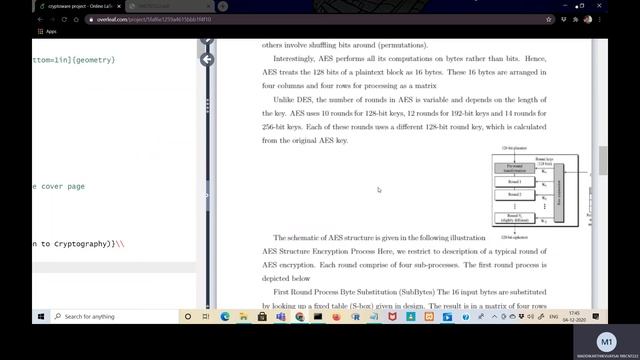Open McAfee shield icon on taskbar
The width and height of the screenshot is (640, 360).
point(392,316)
